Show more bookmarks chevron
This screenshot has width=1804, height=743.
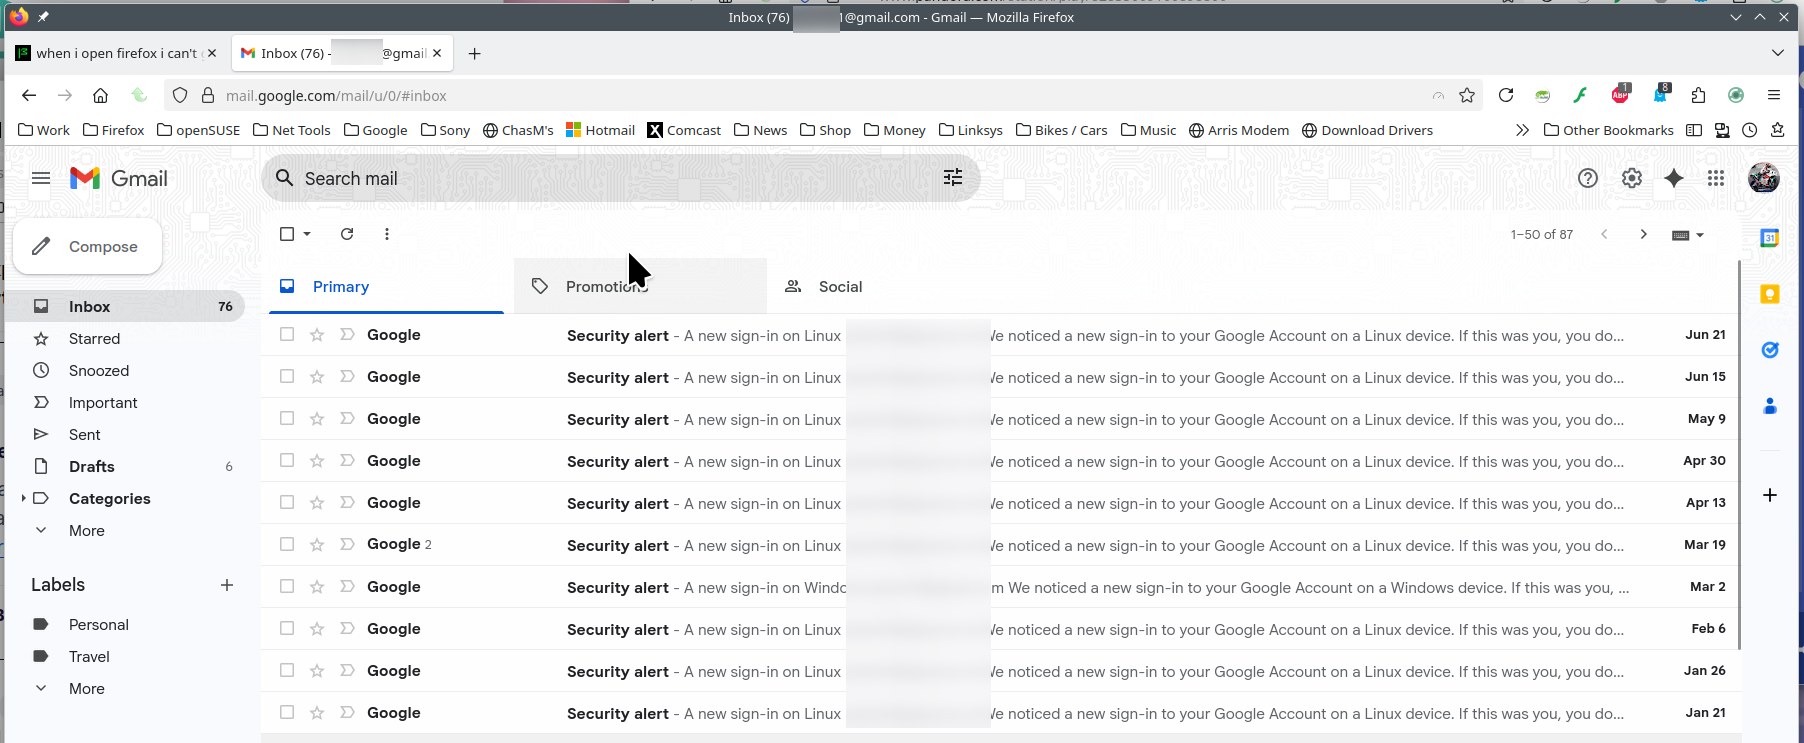(1522, 130)
